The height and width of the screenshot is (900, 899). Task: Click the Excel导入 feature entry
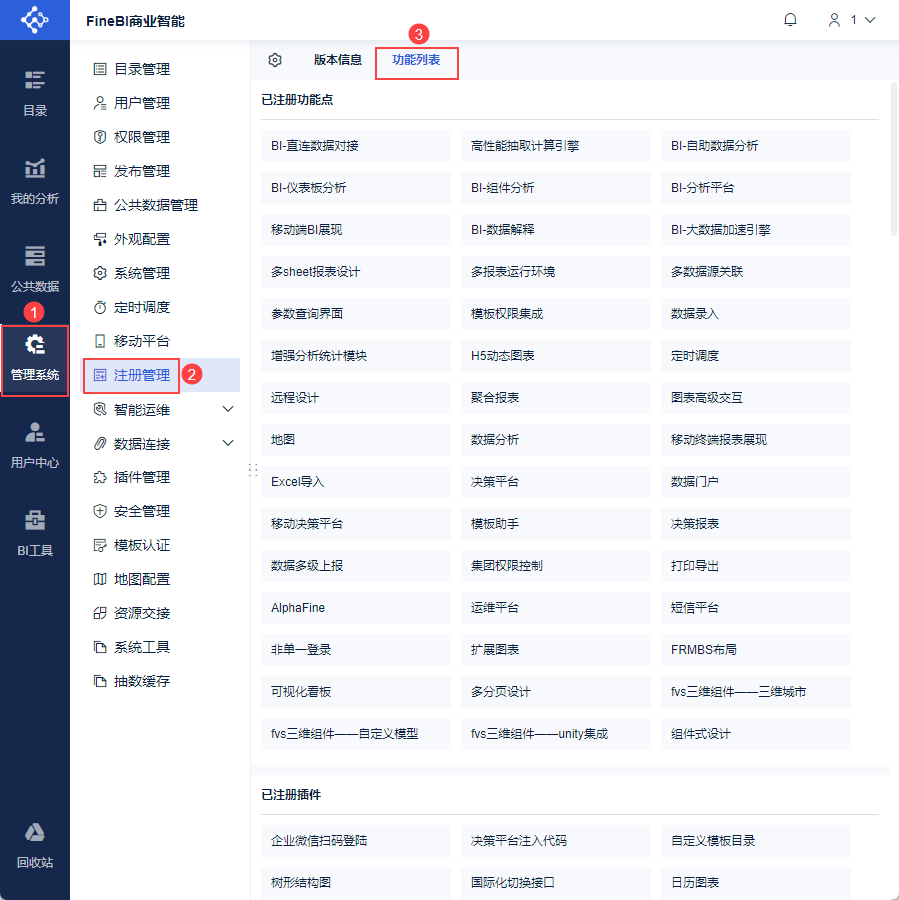coord(356,482)
